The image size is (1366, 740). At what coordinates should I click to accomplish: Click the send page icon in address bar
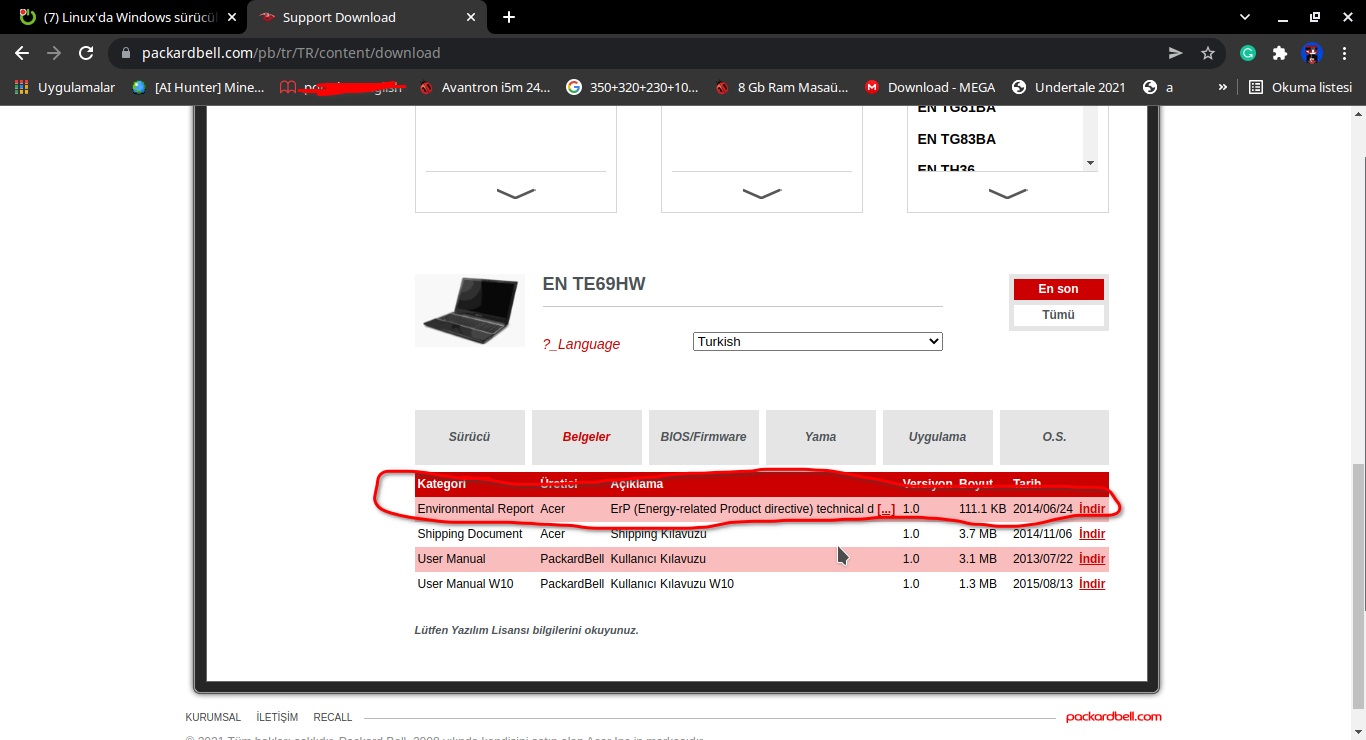[x=1176, y=53]
